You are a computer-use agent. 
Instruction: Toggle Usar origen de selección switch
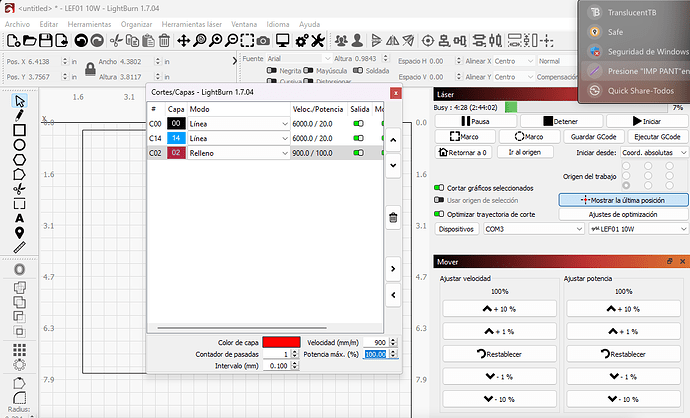(439, 200)
